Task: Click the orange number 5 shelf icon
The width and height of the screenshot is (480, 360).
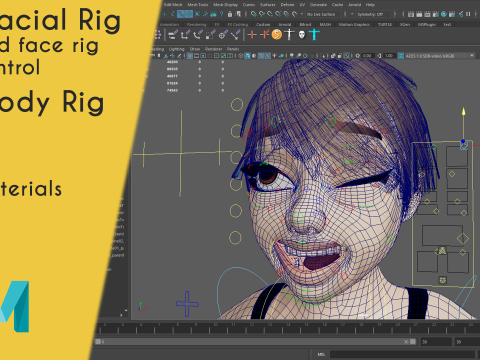Action: click(277, 34)
